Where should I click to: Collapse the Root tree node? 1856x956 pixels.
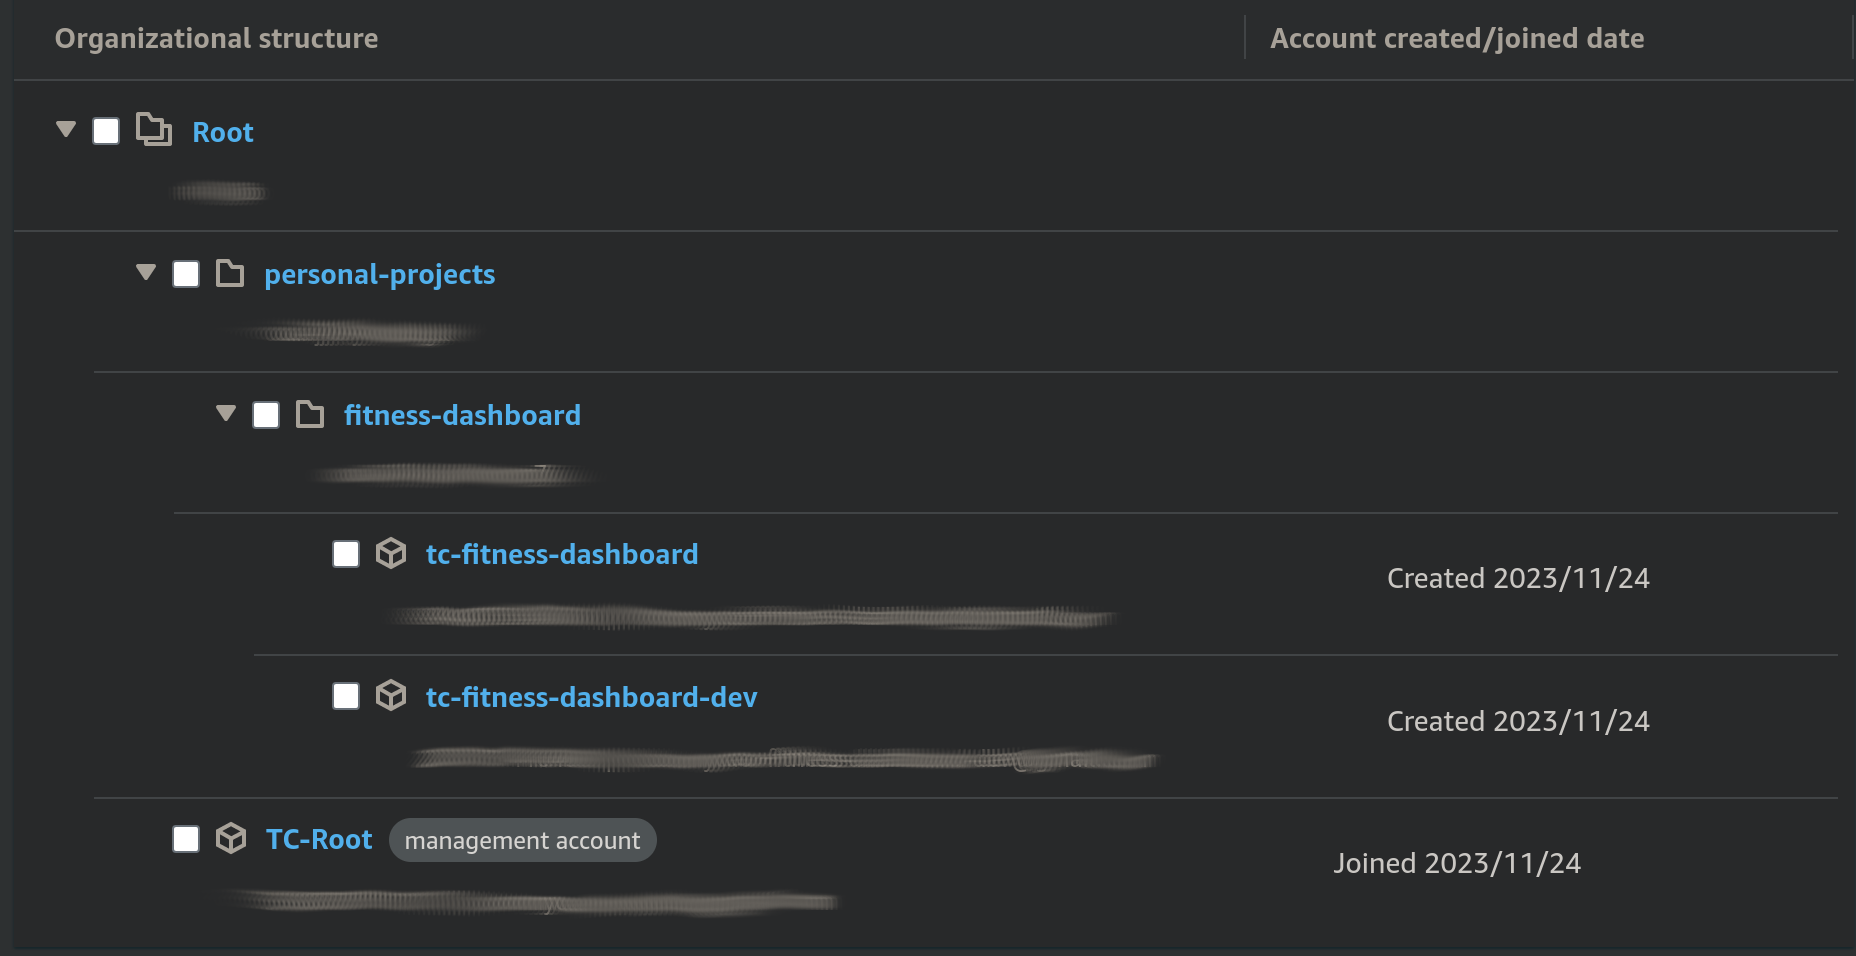click(x=66, y=129)
